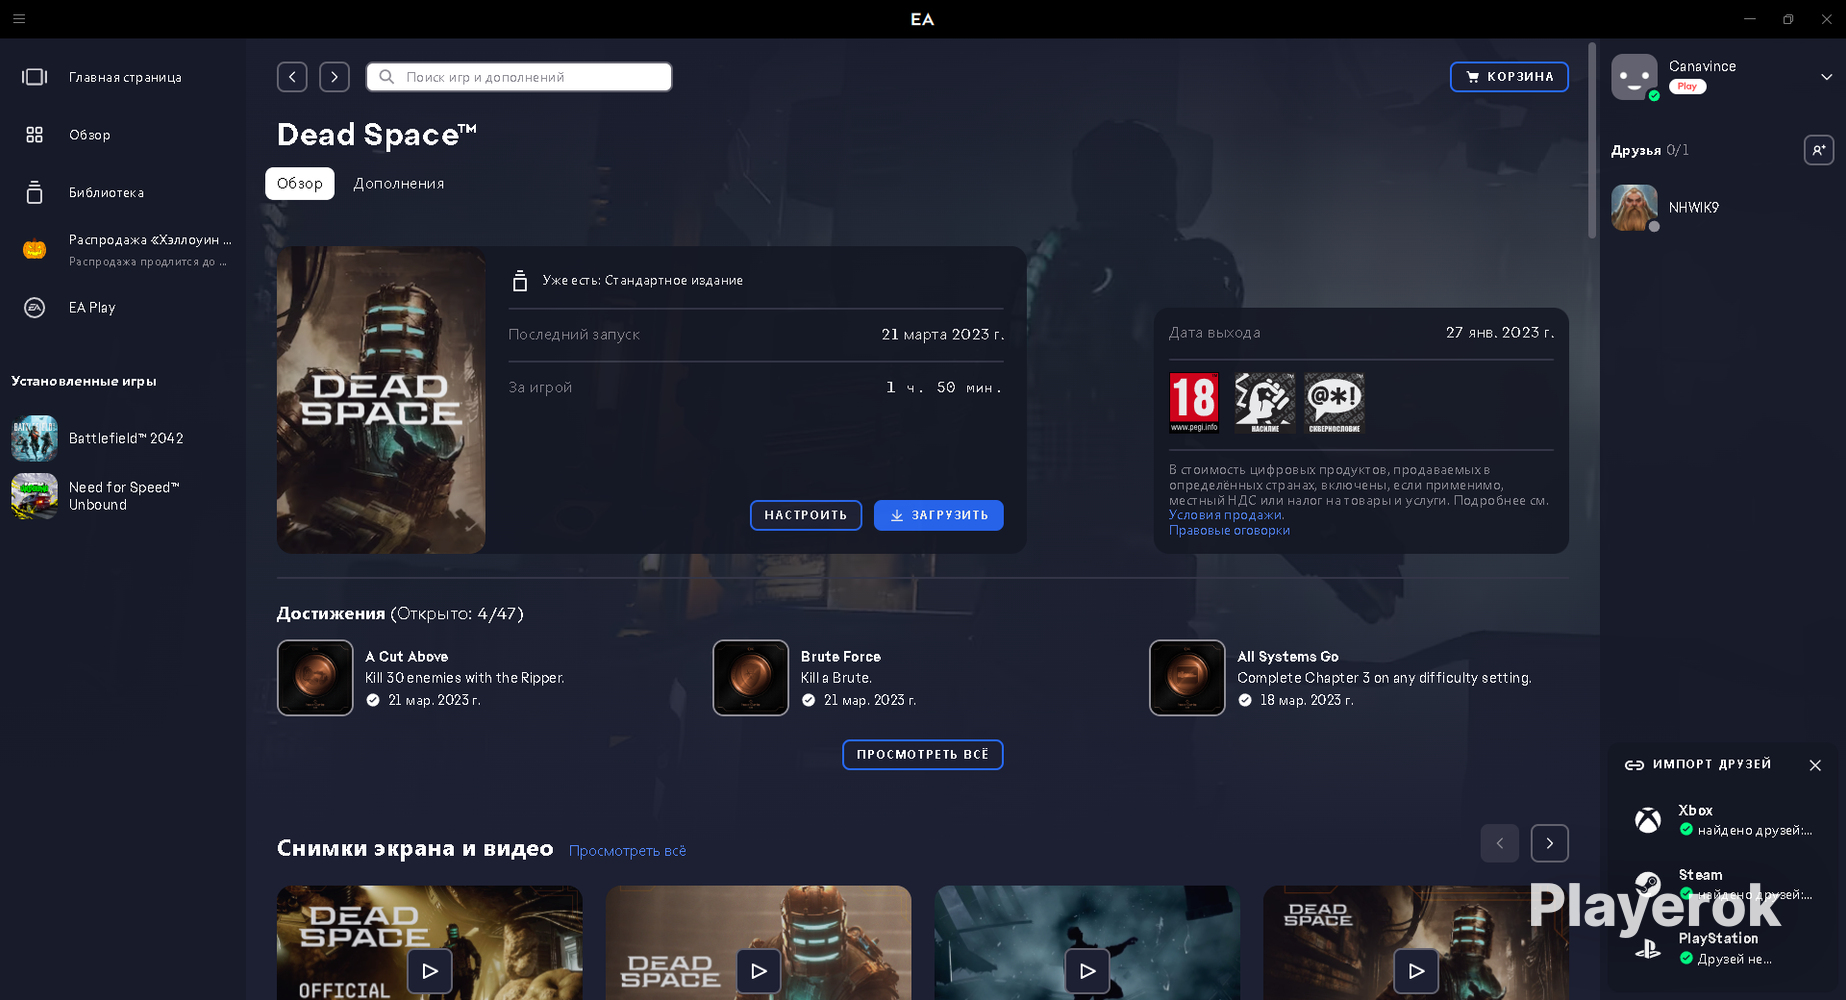Open the Правовые оговорки link
Viewport: 1846px width, 1000px height.
point(1229,531)
